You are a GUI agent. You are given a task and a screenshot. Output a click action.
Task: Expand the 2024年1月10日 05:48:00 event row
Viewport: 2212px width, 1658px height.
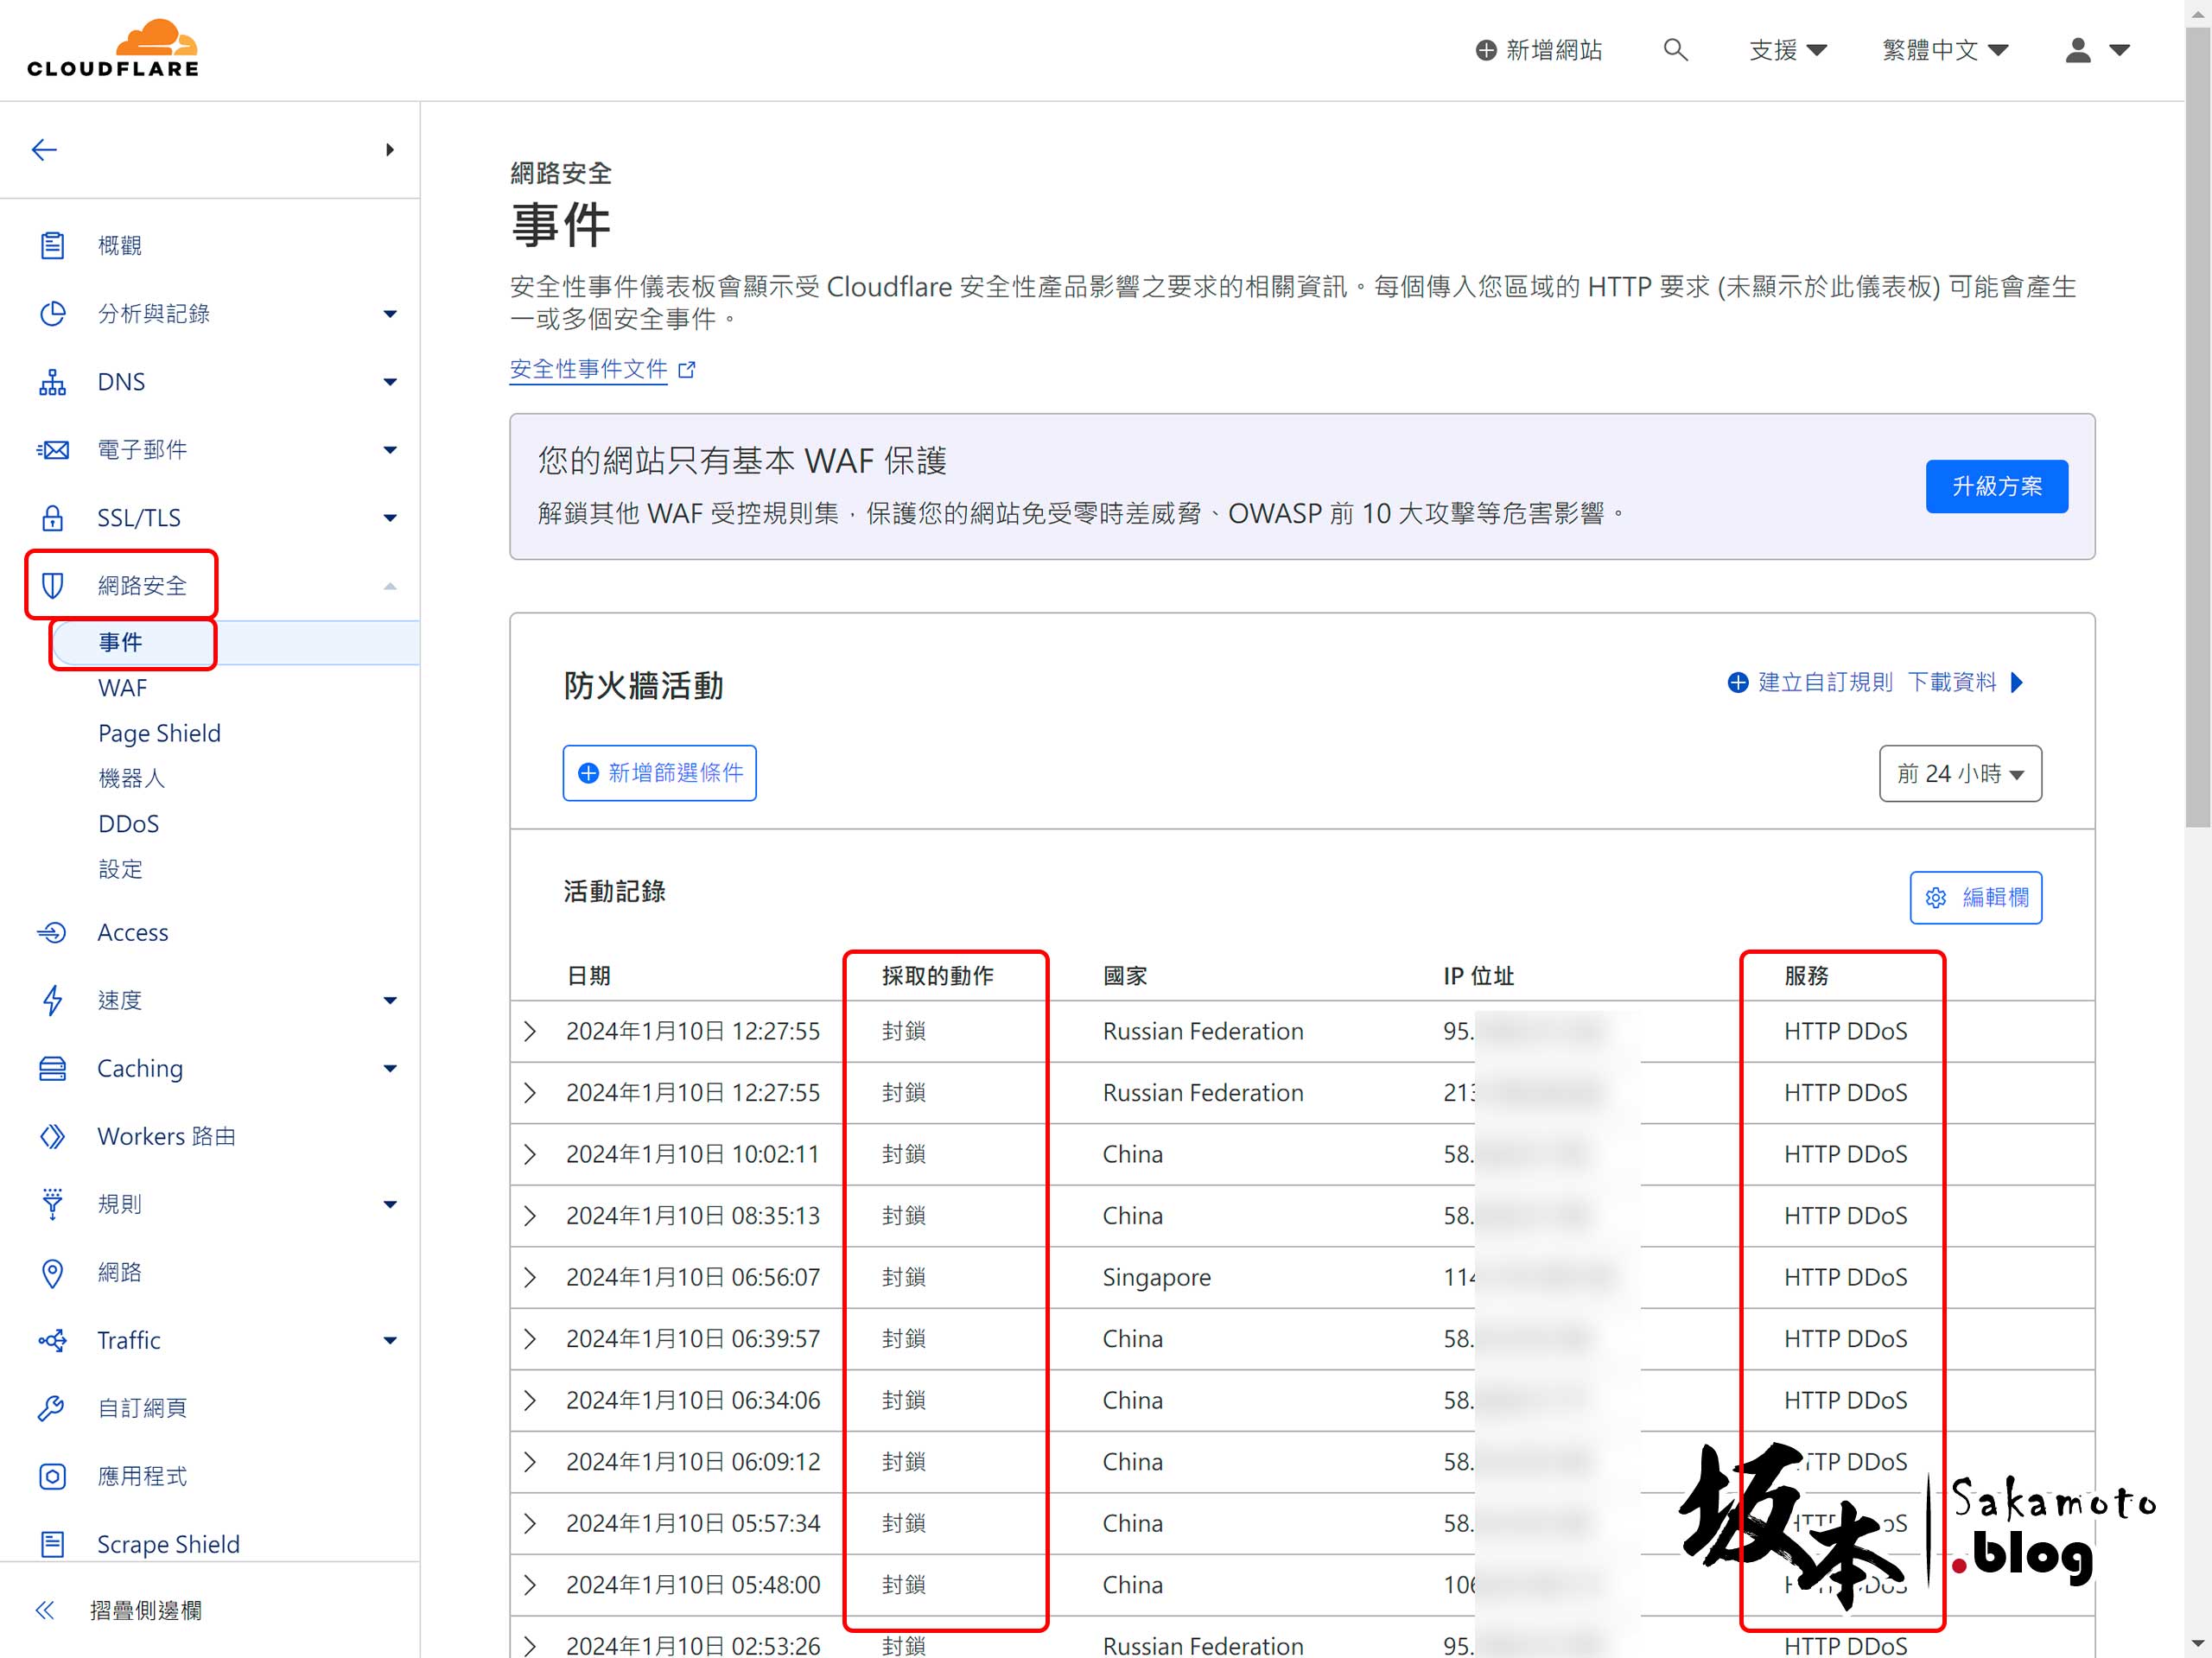pyautogui.click(x=530, y=1585)
